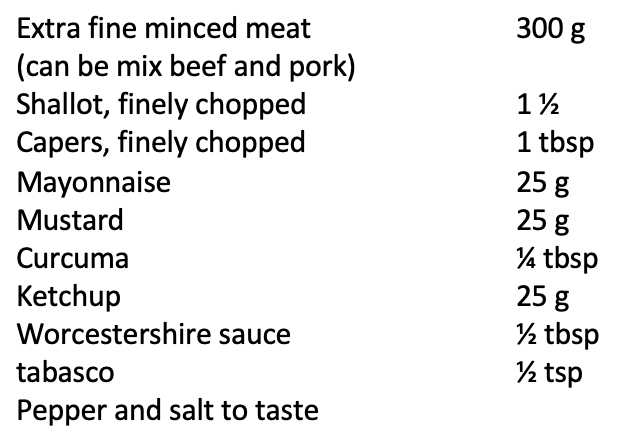Click '(can be mix beef and pork)' line
Image resolution: width=626 pixels, height=446 pixels.
click(x=186, y=67)
